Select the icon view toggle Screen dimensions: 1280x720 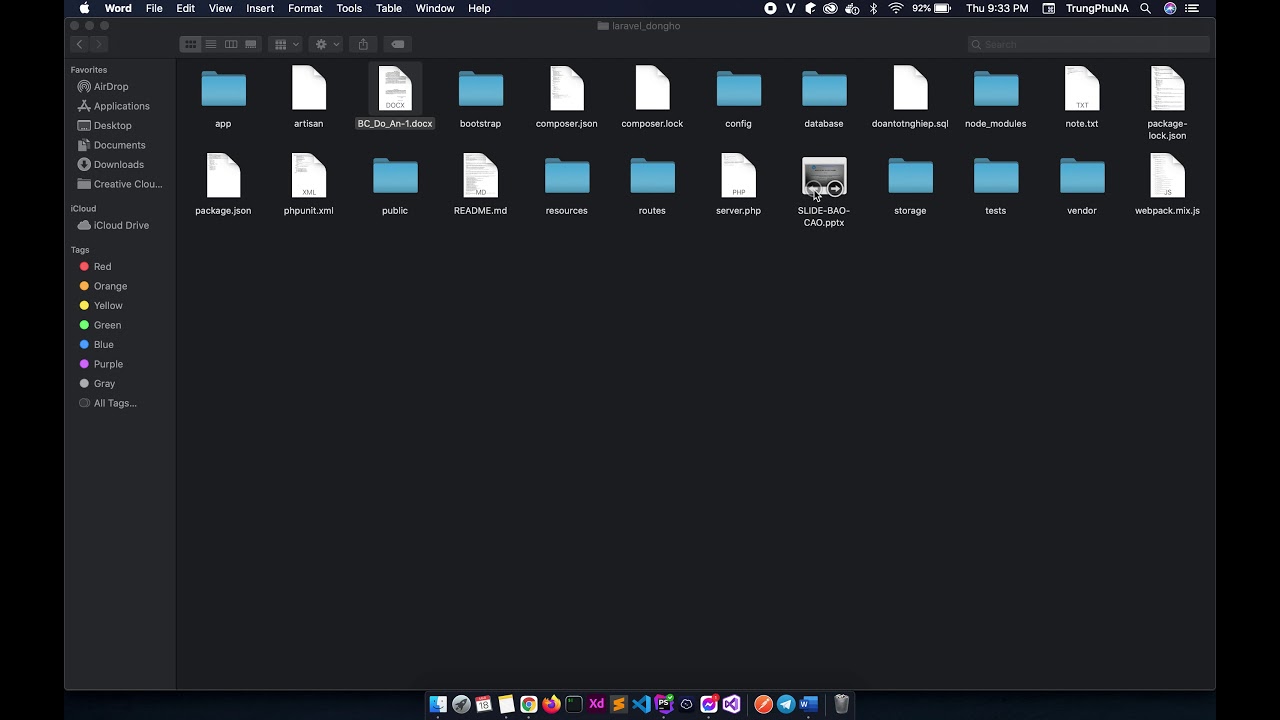(x=190, y=44)
